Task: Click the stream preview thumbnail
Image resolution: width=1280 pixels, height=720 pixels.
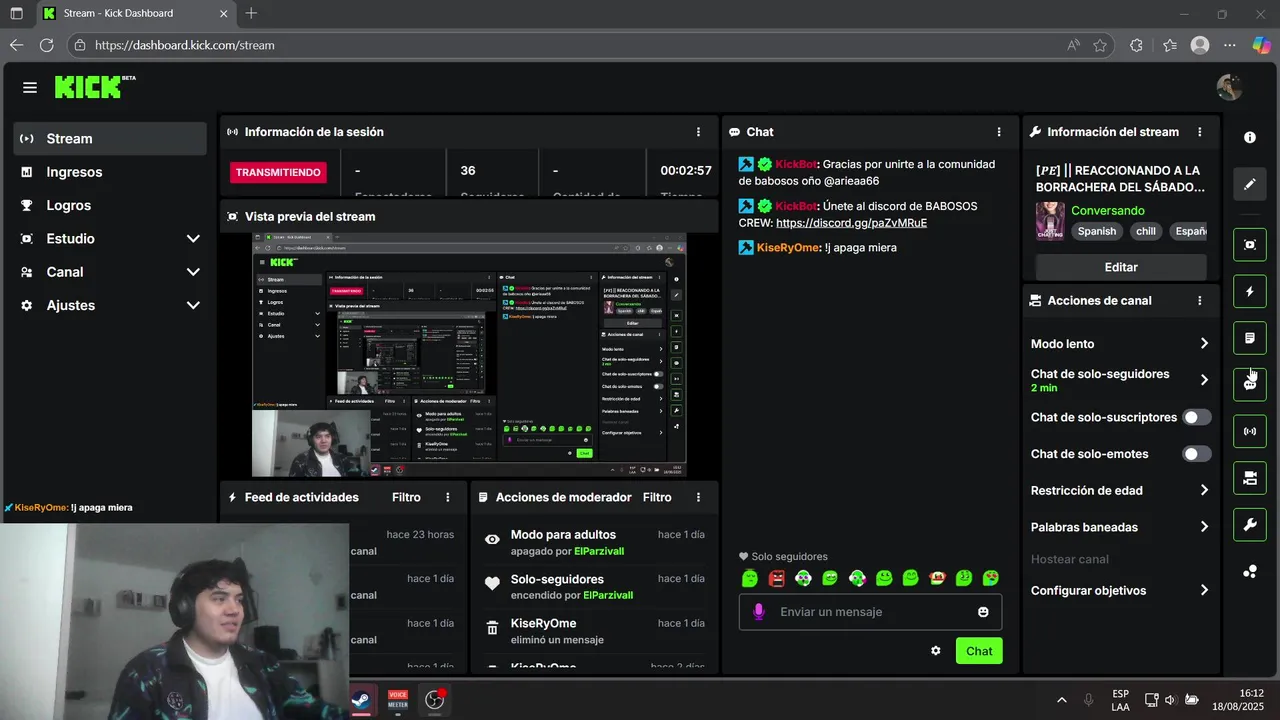Action: click(469, 355)
